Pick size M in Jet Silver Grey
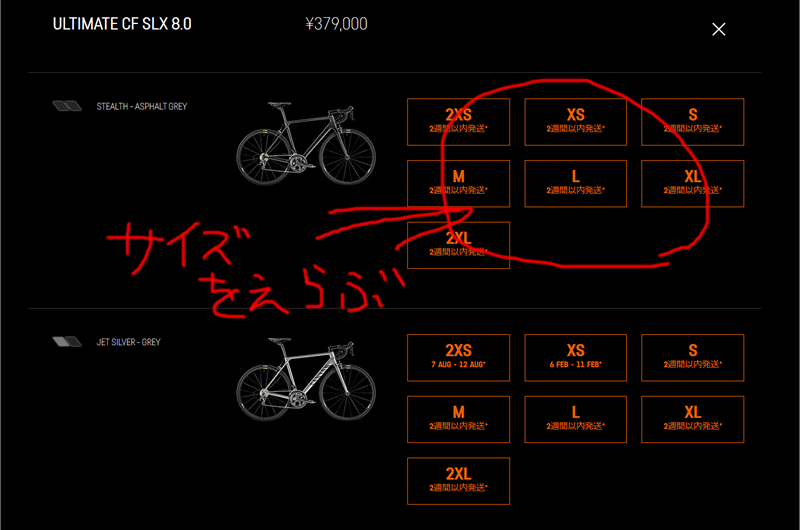The width and height of the screenshot is (800, 530). pos(458,419)
